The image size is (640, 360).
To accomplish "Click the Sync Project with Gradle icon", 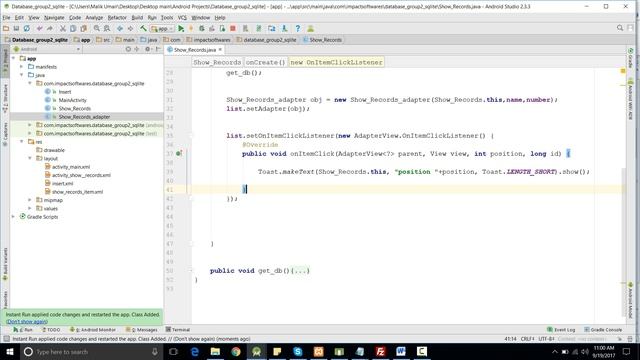I will tap(258, 29).
